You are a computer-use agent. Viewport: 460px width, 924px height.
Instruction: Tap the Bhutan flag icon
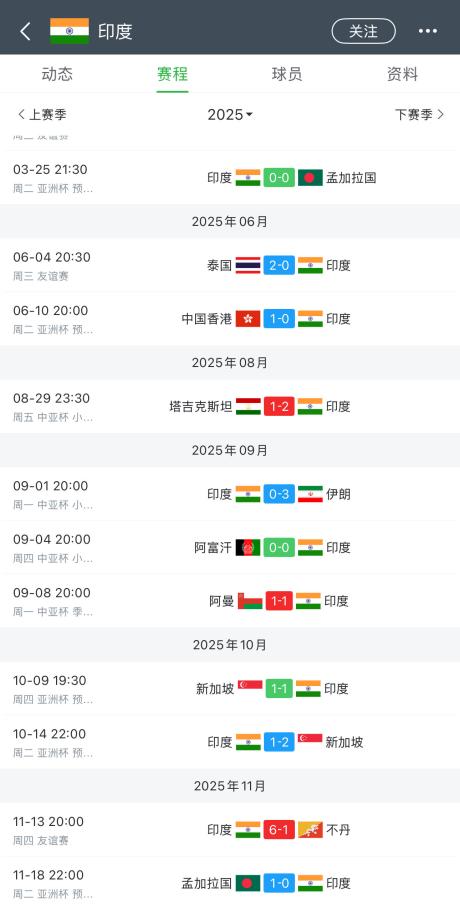(x=310, y=830)
